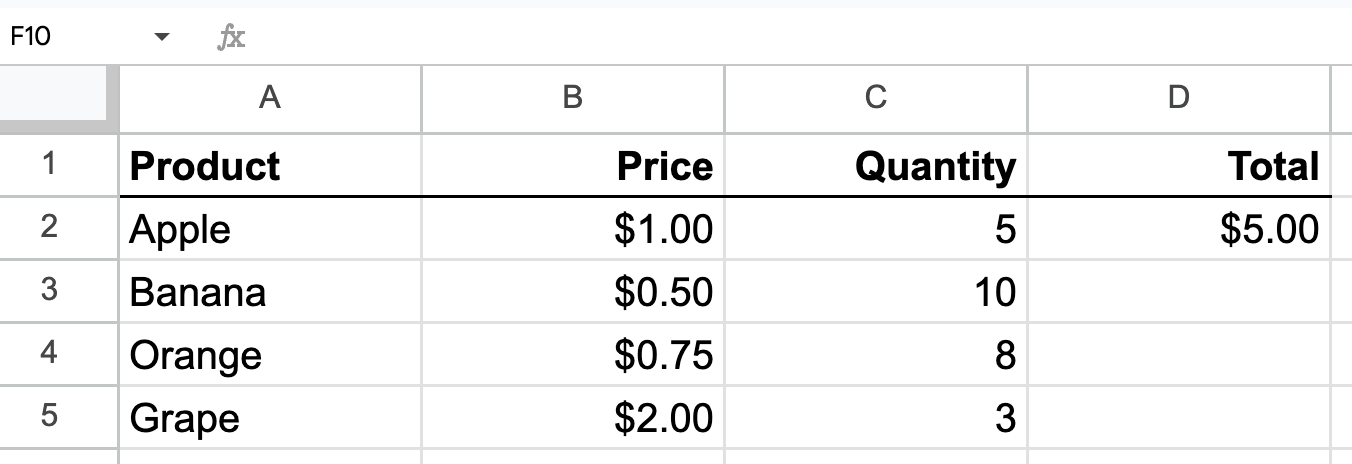Viewport: 1352px width, 464px height.
Task: Select column A header
Action: pos(270,98)
